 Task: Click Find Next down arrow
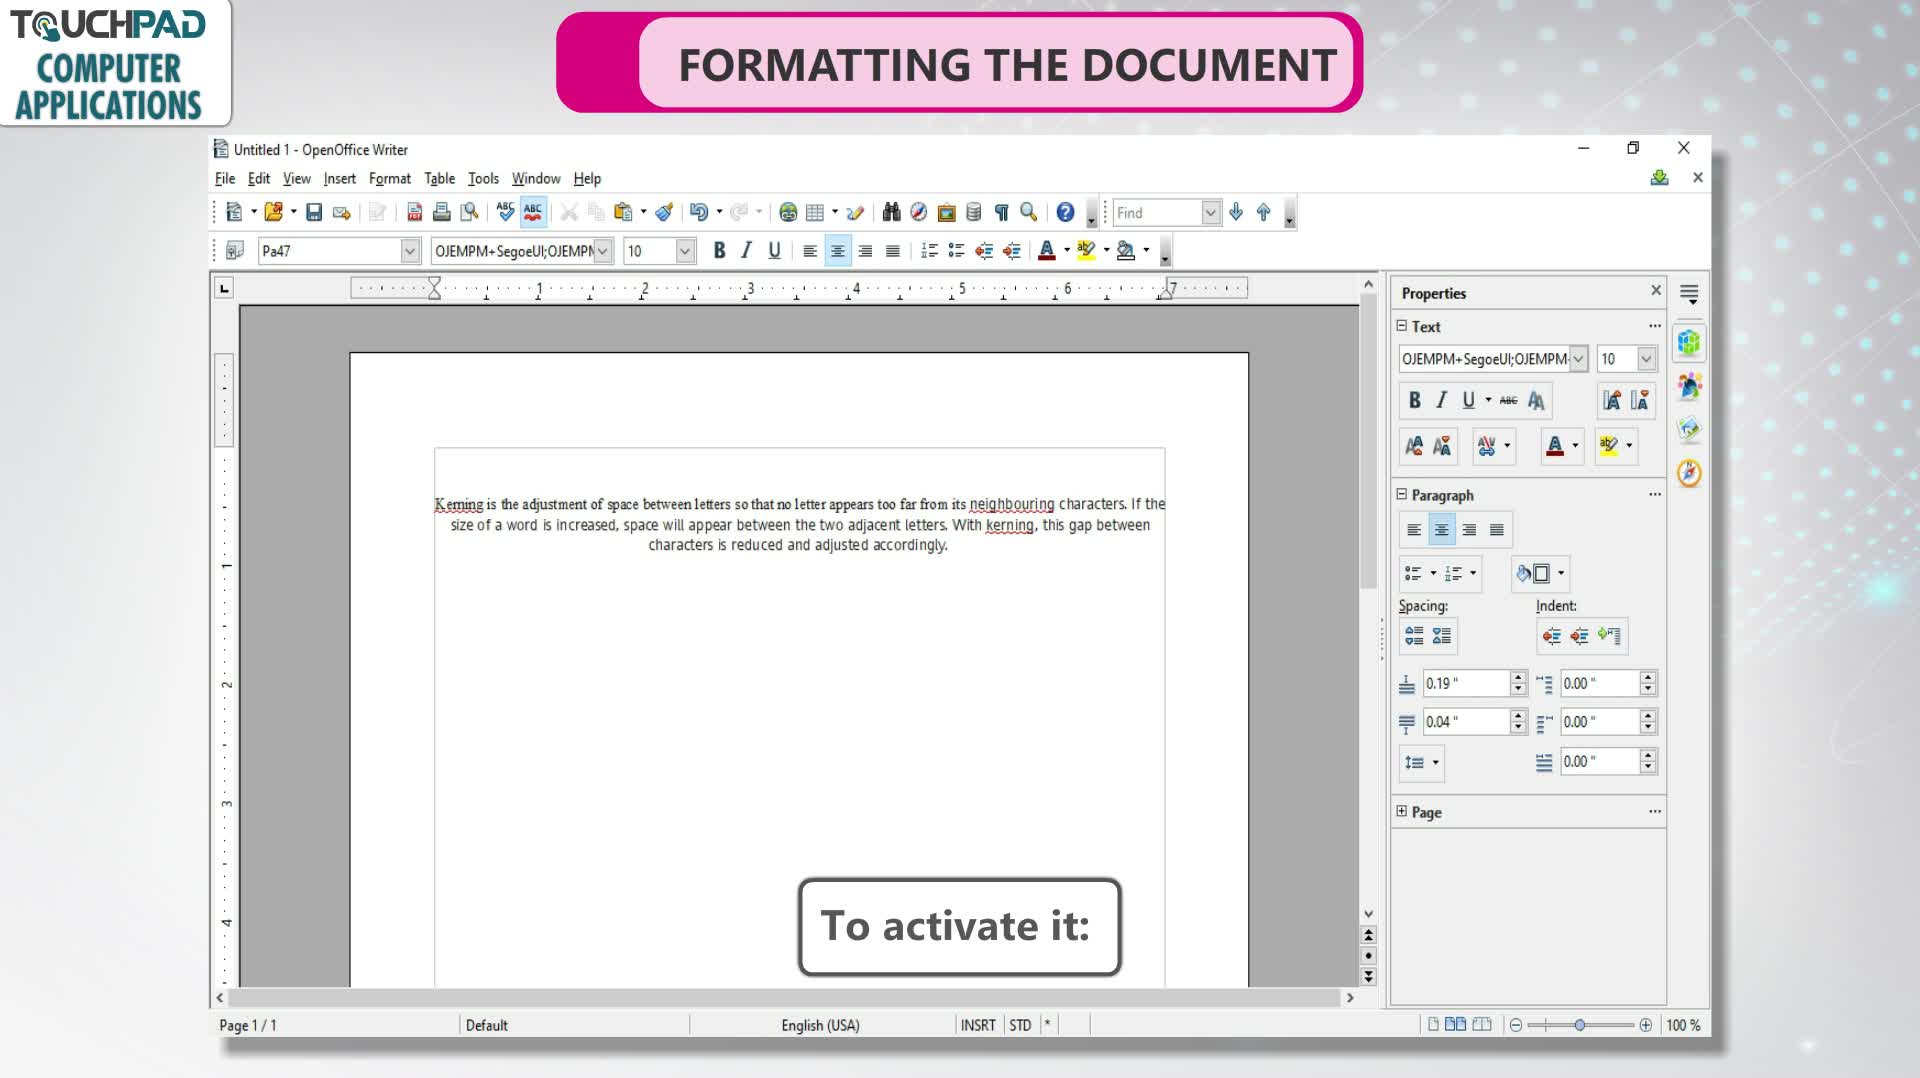[1236, 212]
